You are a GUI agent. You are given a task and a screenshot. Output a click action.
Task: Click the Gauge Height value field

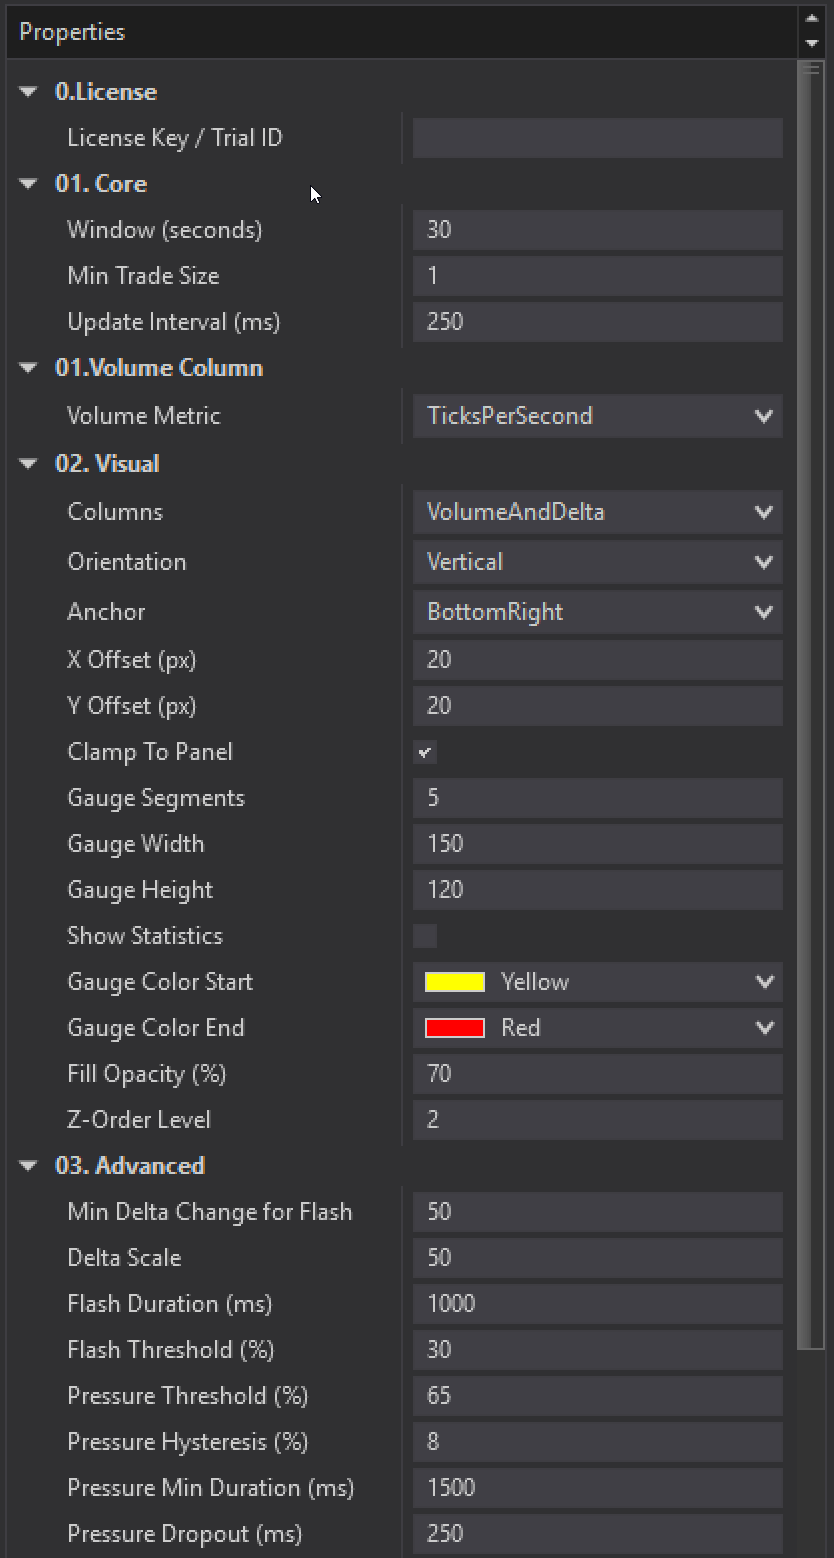[597, 890]
